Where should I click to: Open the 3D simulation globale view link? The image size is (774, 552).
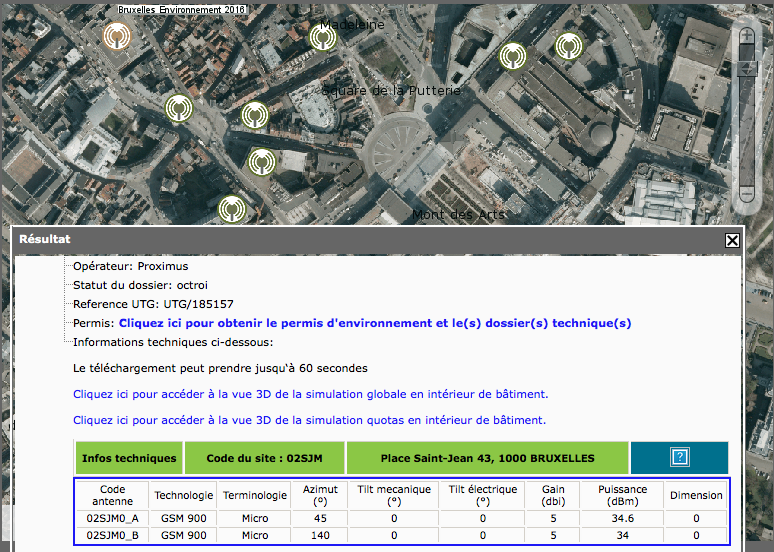[310, 394]
